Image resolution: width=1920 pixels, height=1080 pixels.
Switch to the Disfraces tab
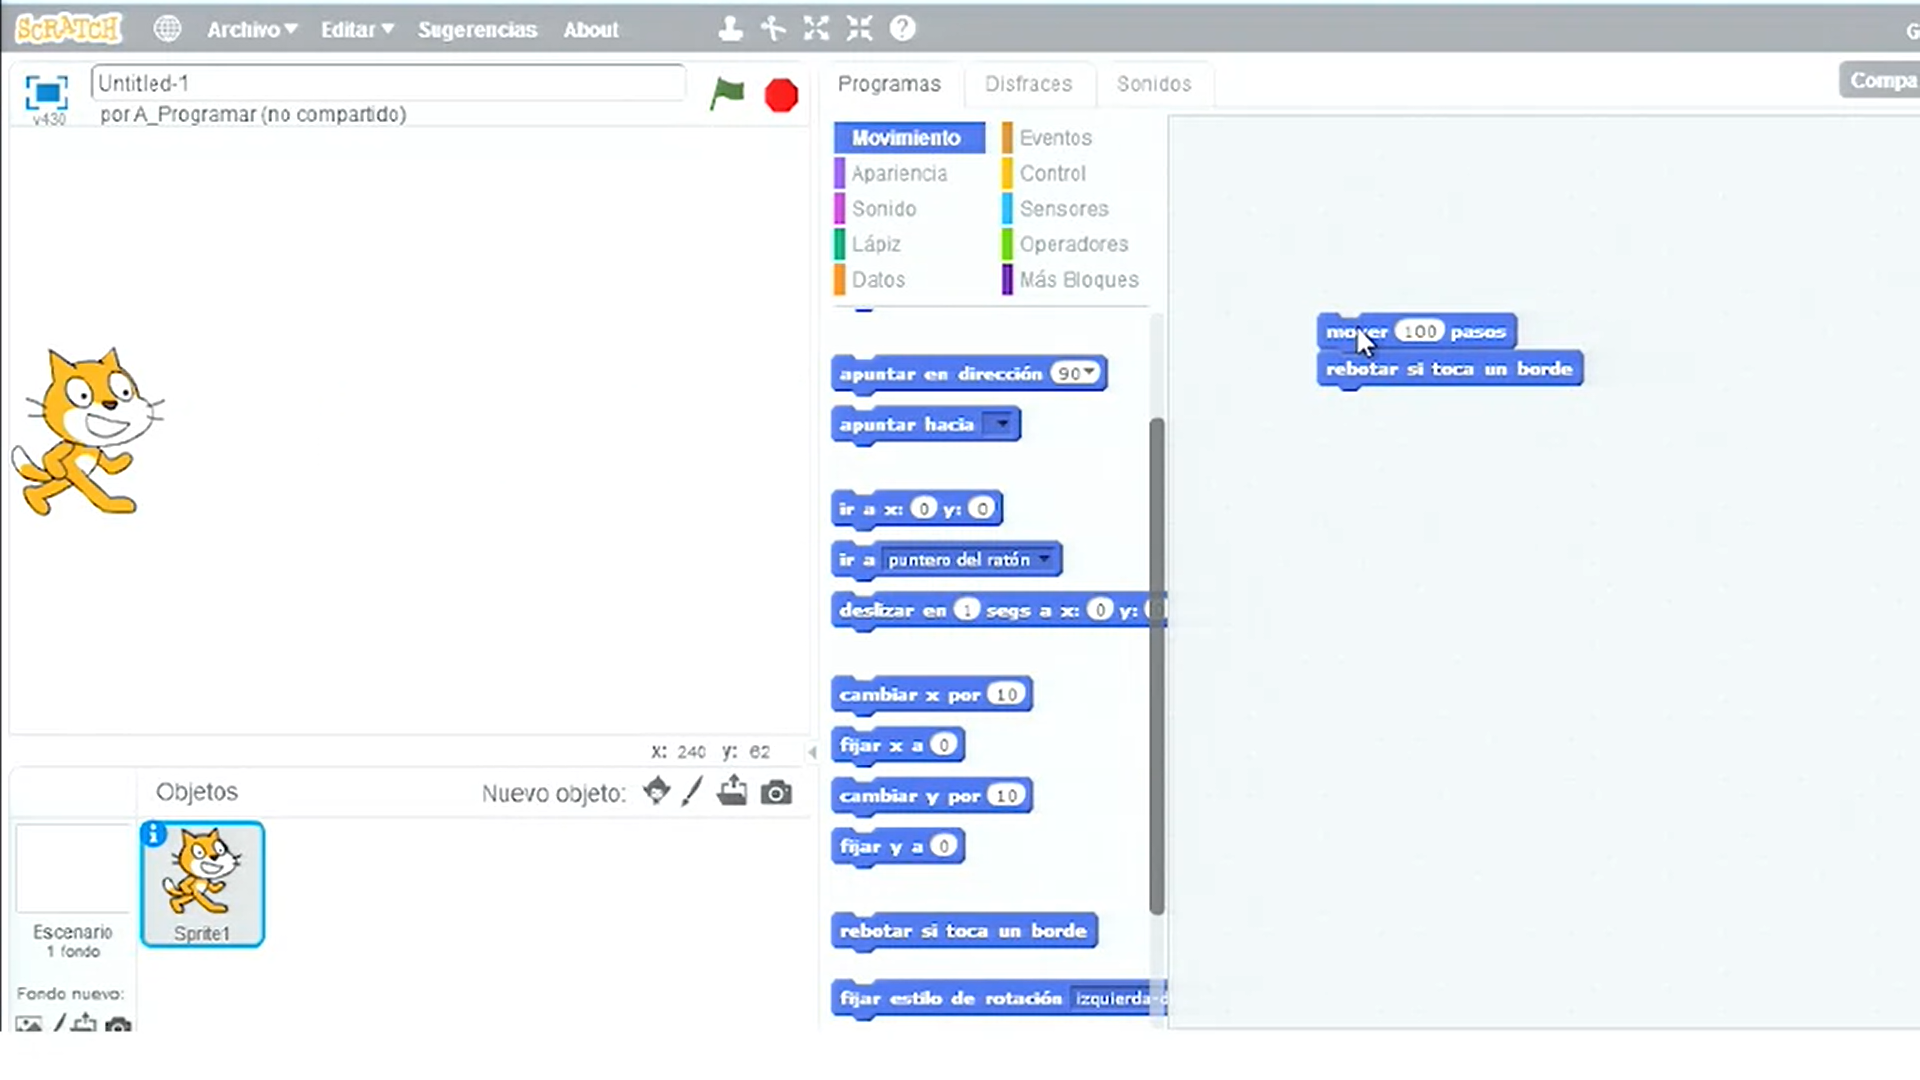click(x=1028, y=84)
